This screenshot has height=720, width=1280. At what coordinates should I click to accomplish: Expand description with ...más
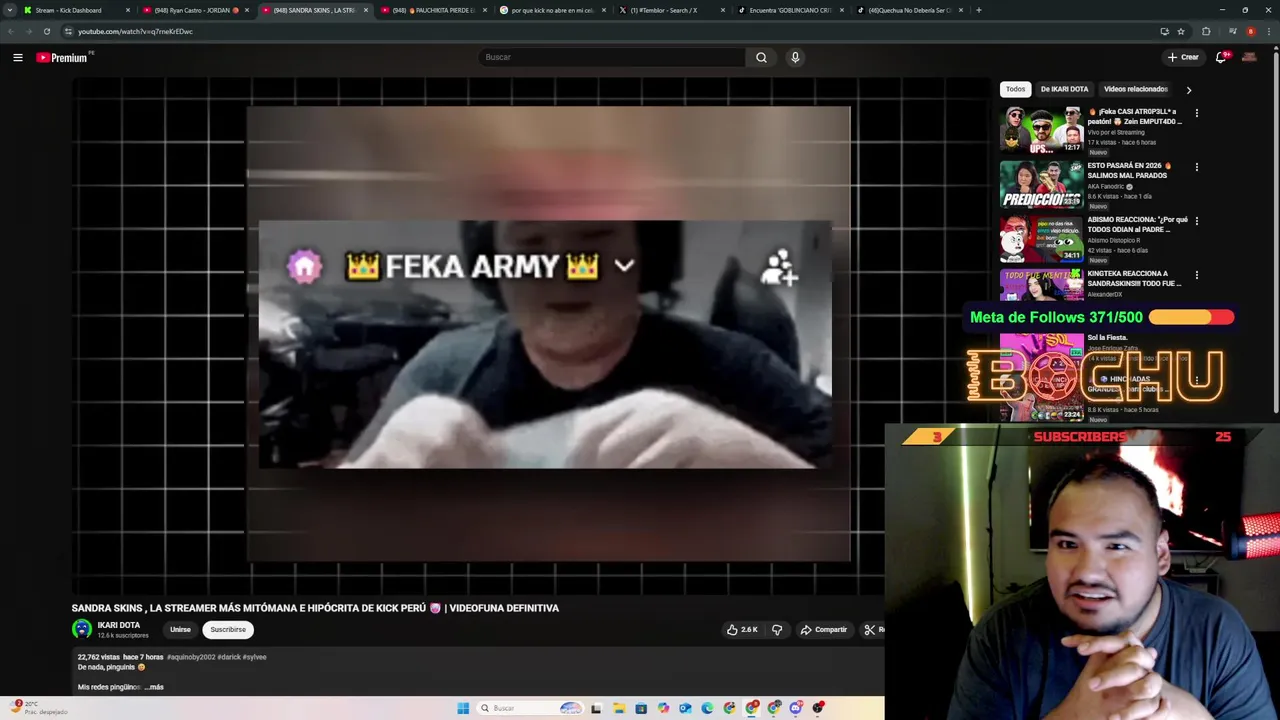click(154, 687)
